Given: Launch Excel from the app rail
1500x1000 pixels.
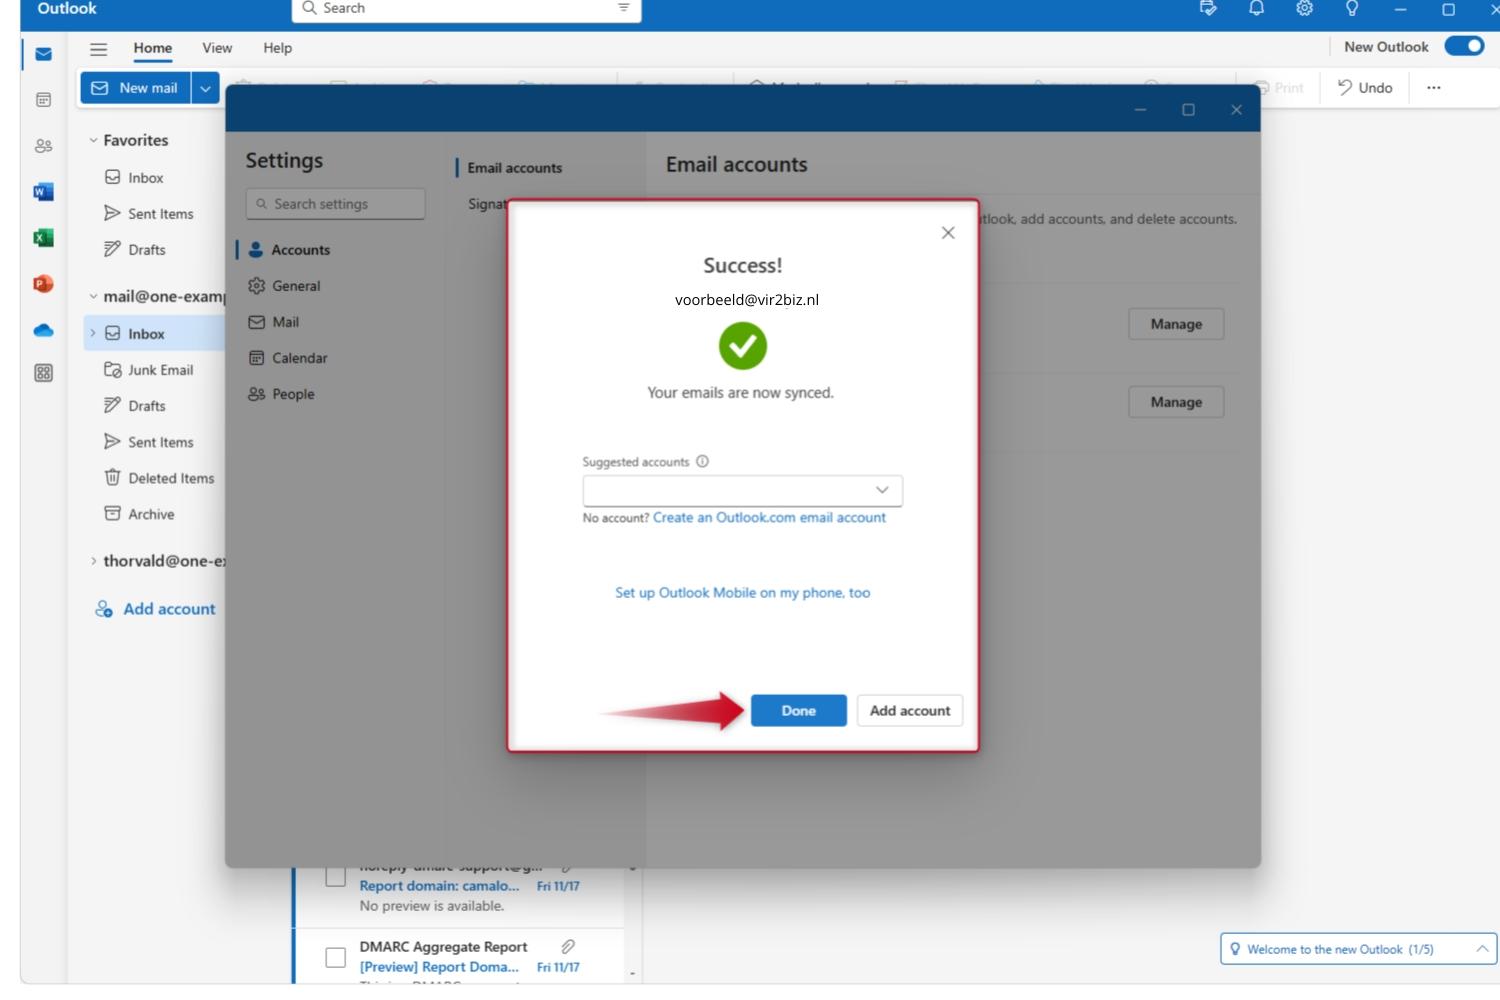Looking at the screenshot, I should tap(43, 238).
